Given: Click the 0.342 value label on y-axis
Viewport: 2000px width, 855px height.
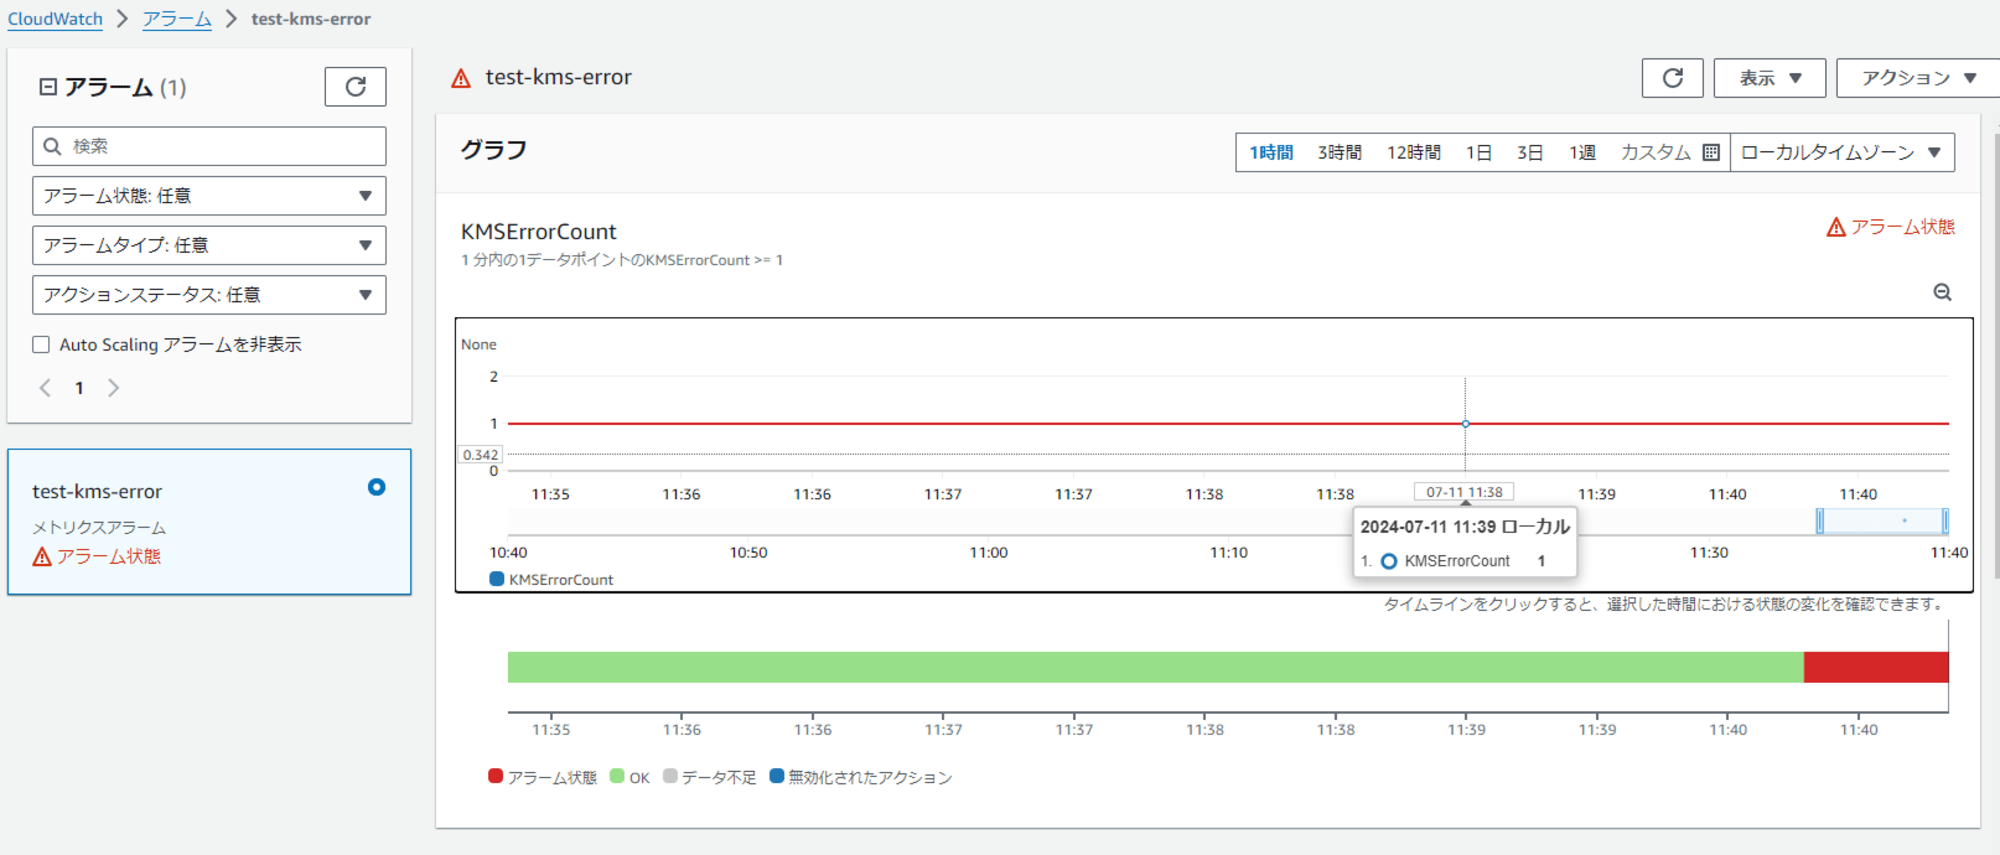Looking at the screenshot, I should click(480, 455).
